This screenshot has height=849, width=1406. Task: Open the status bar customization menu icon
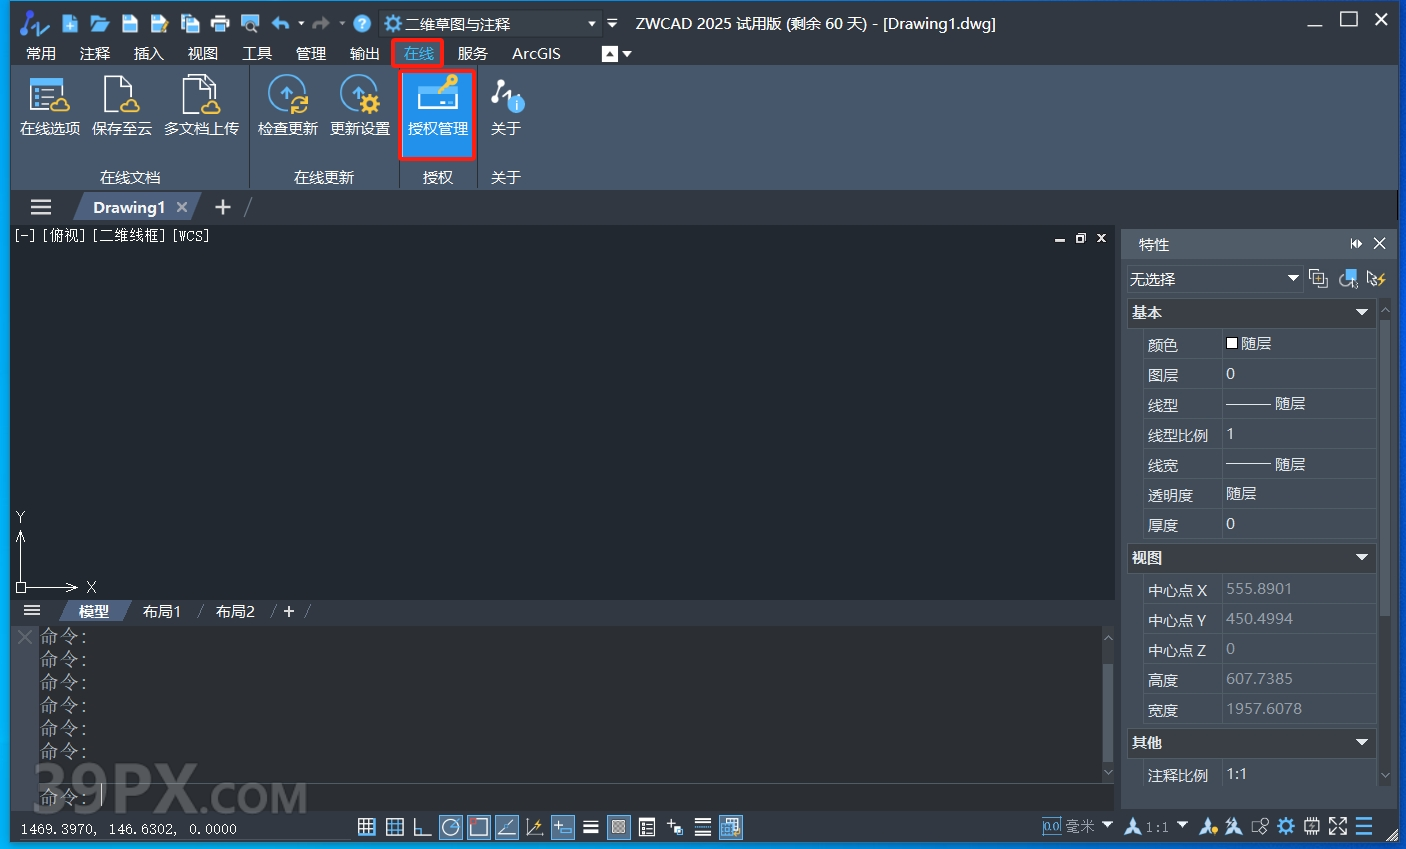(1364, 826)
